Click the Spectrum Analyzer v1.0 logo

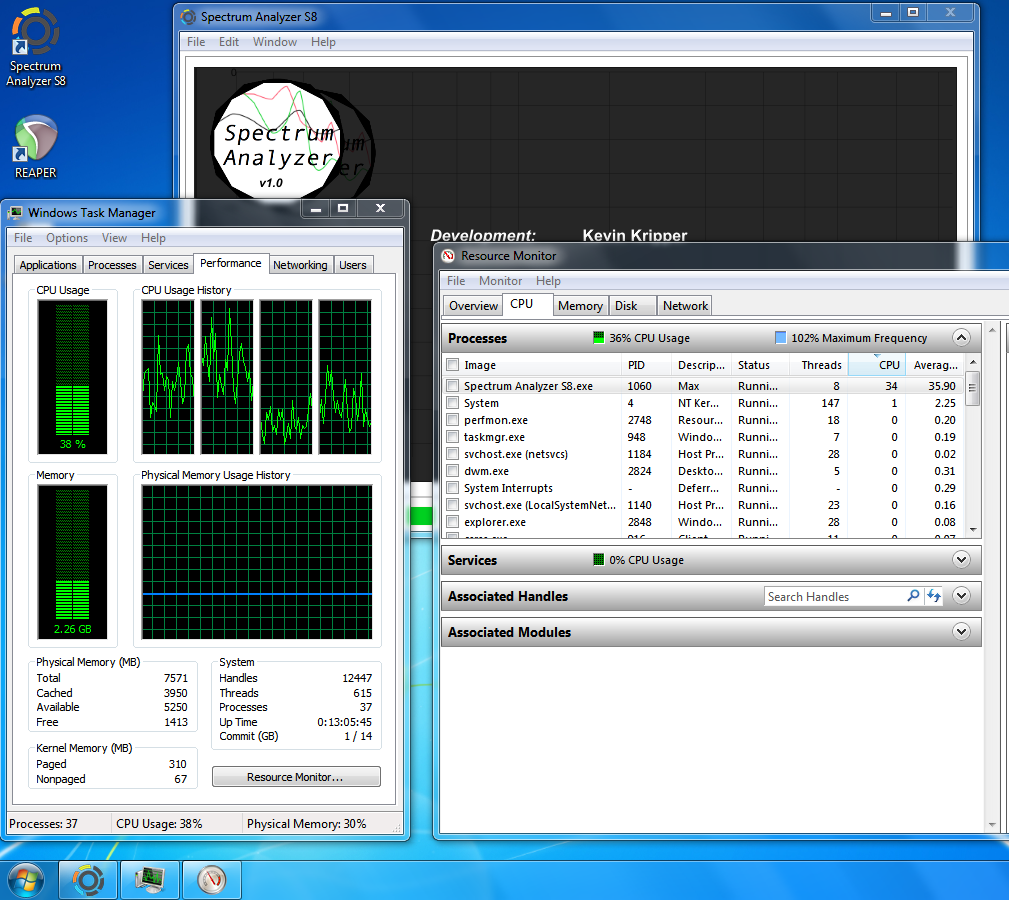(x=277, y=140)
